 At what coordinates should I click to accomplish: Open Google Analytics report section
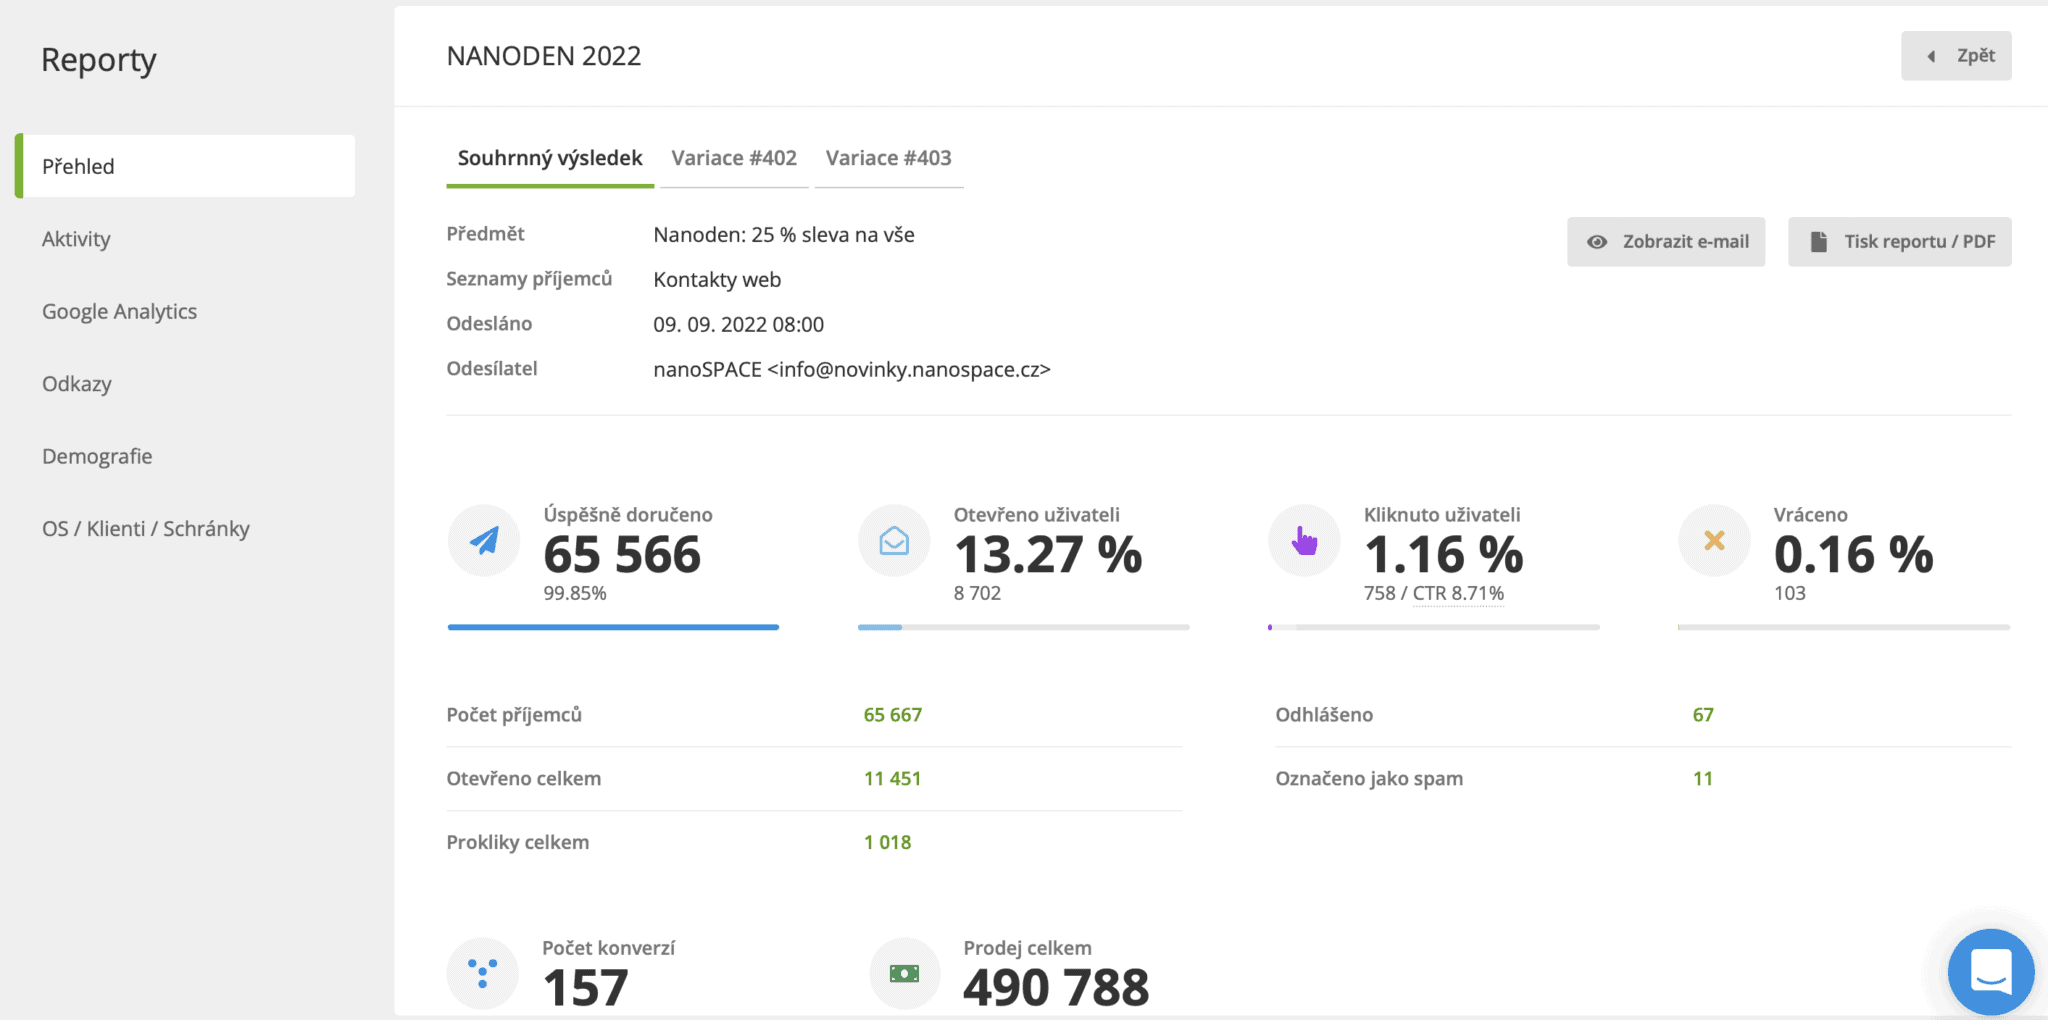pyautogui.click(x=119, y=311)
